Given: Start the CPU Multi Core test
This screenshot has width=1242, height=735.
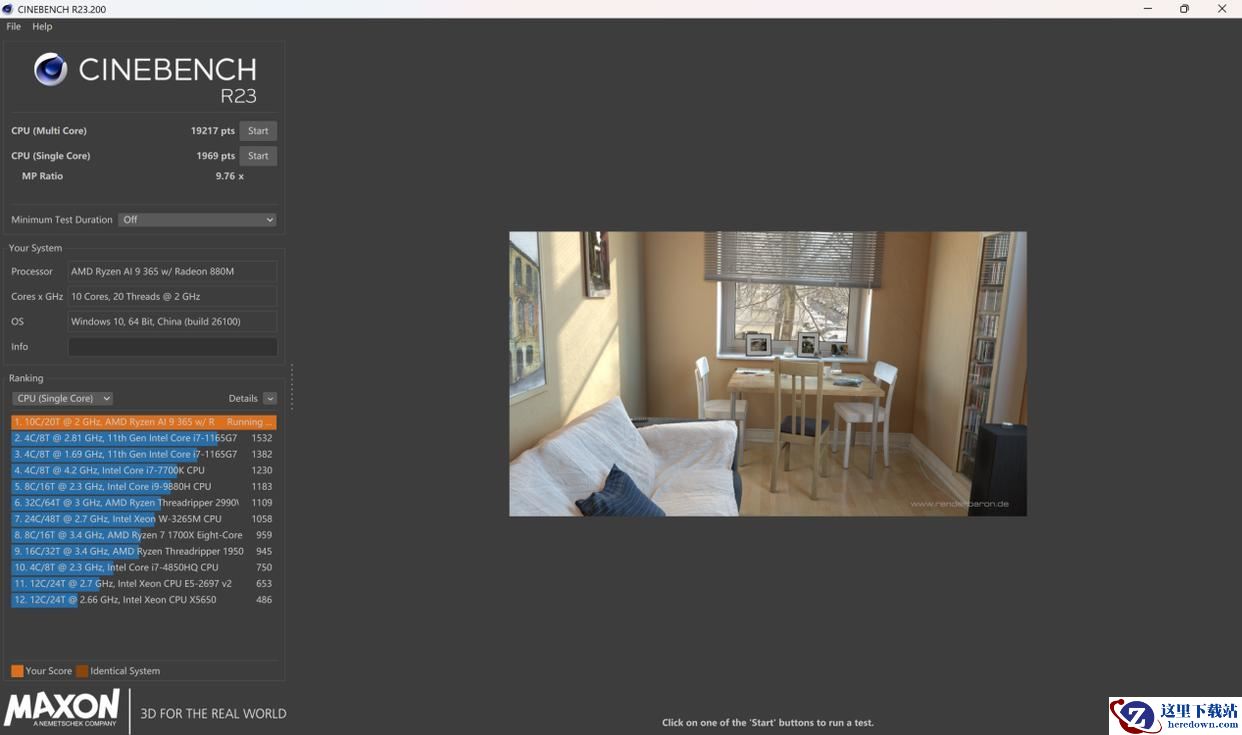Looking at the screenshot, I should coord(258,131).
